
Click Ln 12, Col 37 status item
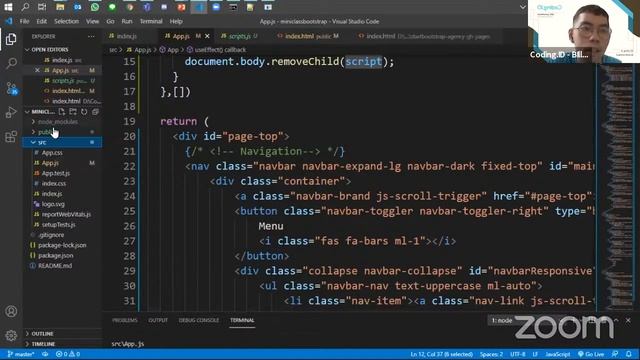click(442, 354)
